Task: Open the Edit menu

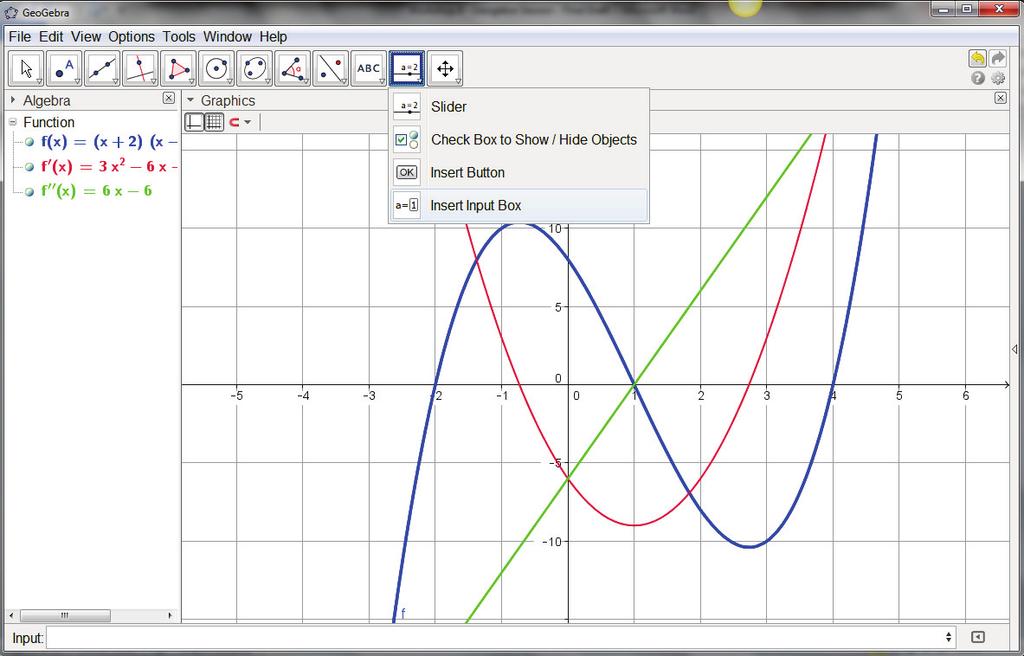Action: (51, 37)
